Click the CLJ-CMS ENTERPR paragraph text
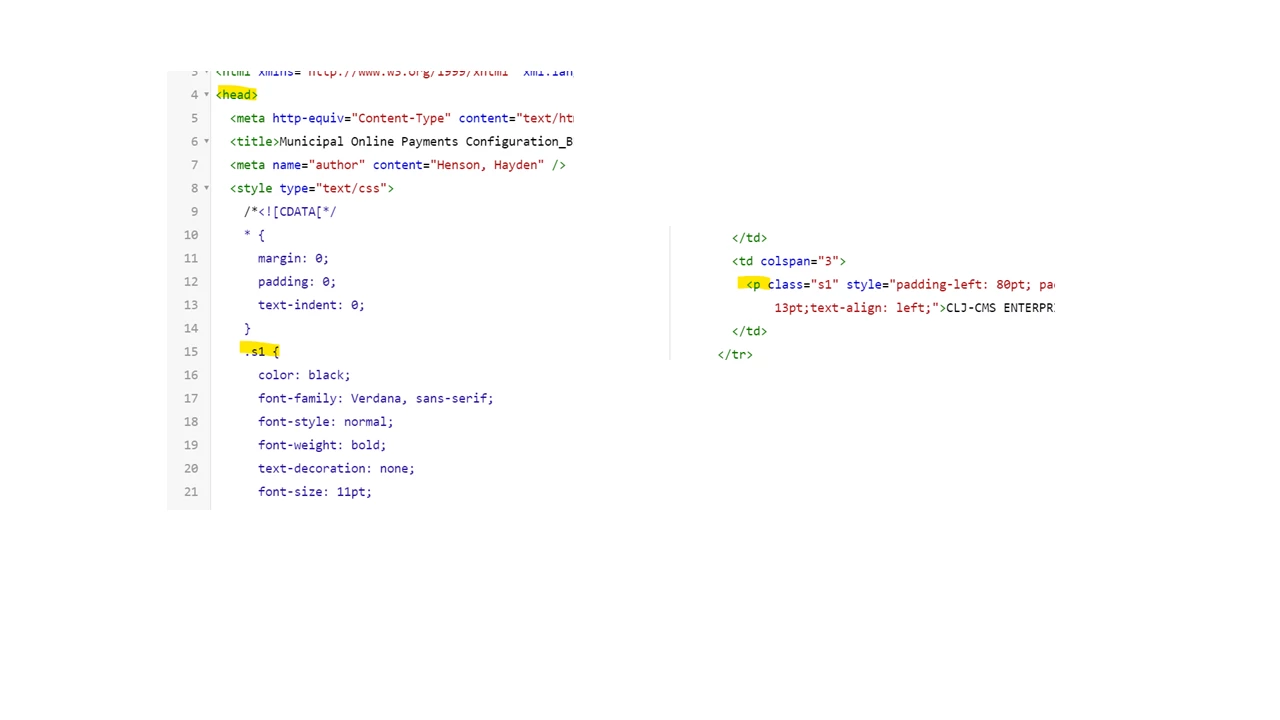Screen dimensions: 1280x720 pos(1000,308)
